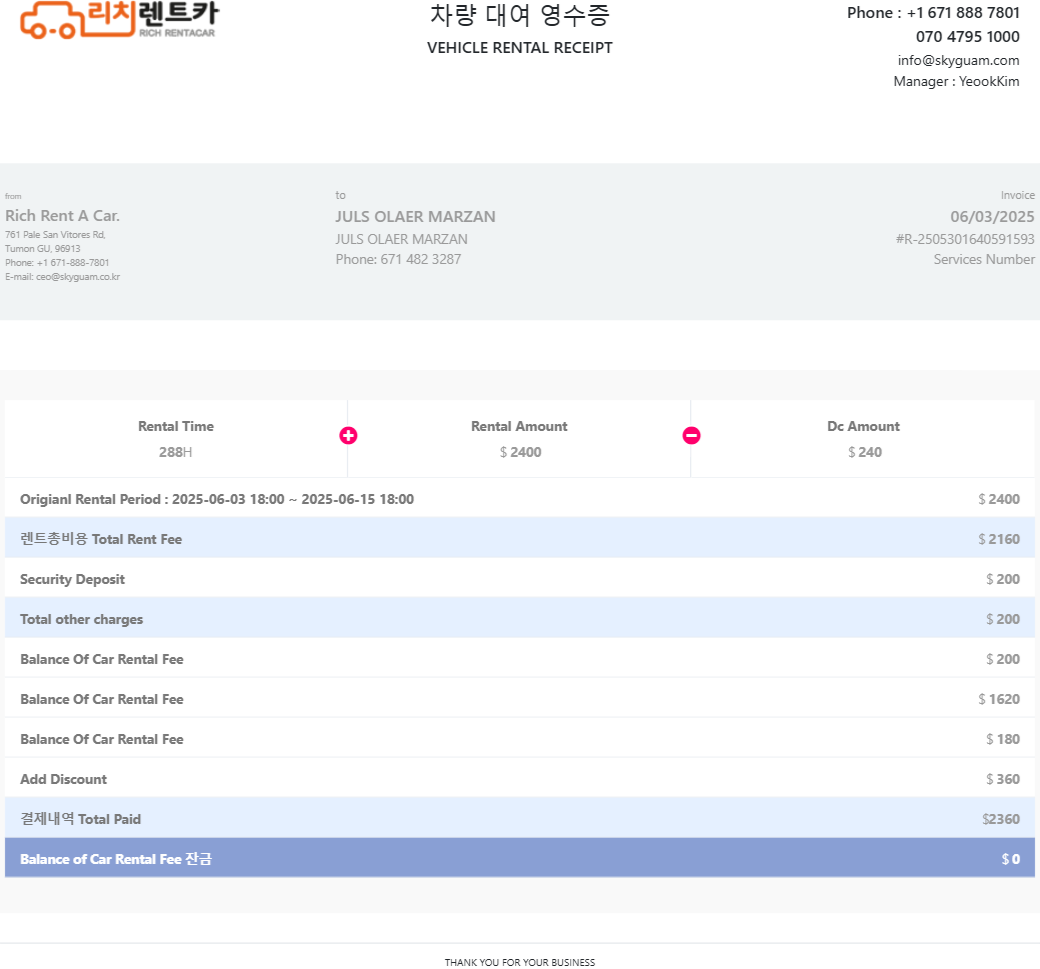Click the Rental Amount $ 2400 value
Image resolution: width=1040 pixels, height=969 pixels.
pos(521,452)
